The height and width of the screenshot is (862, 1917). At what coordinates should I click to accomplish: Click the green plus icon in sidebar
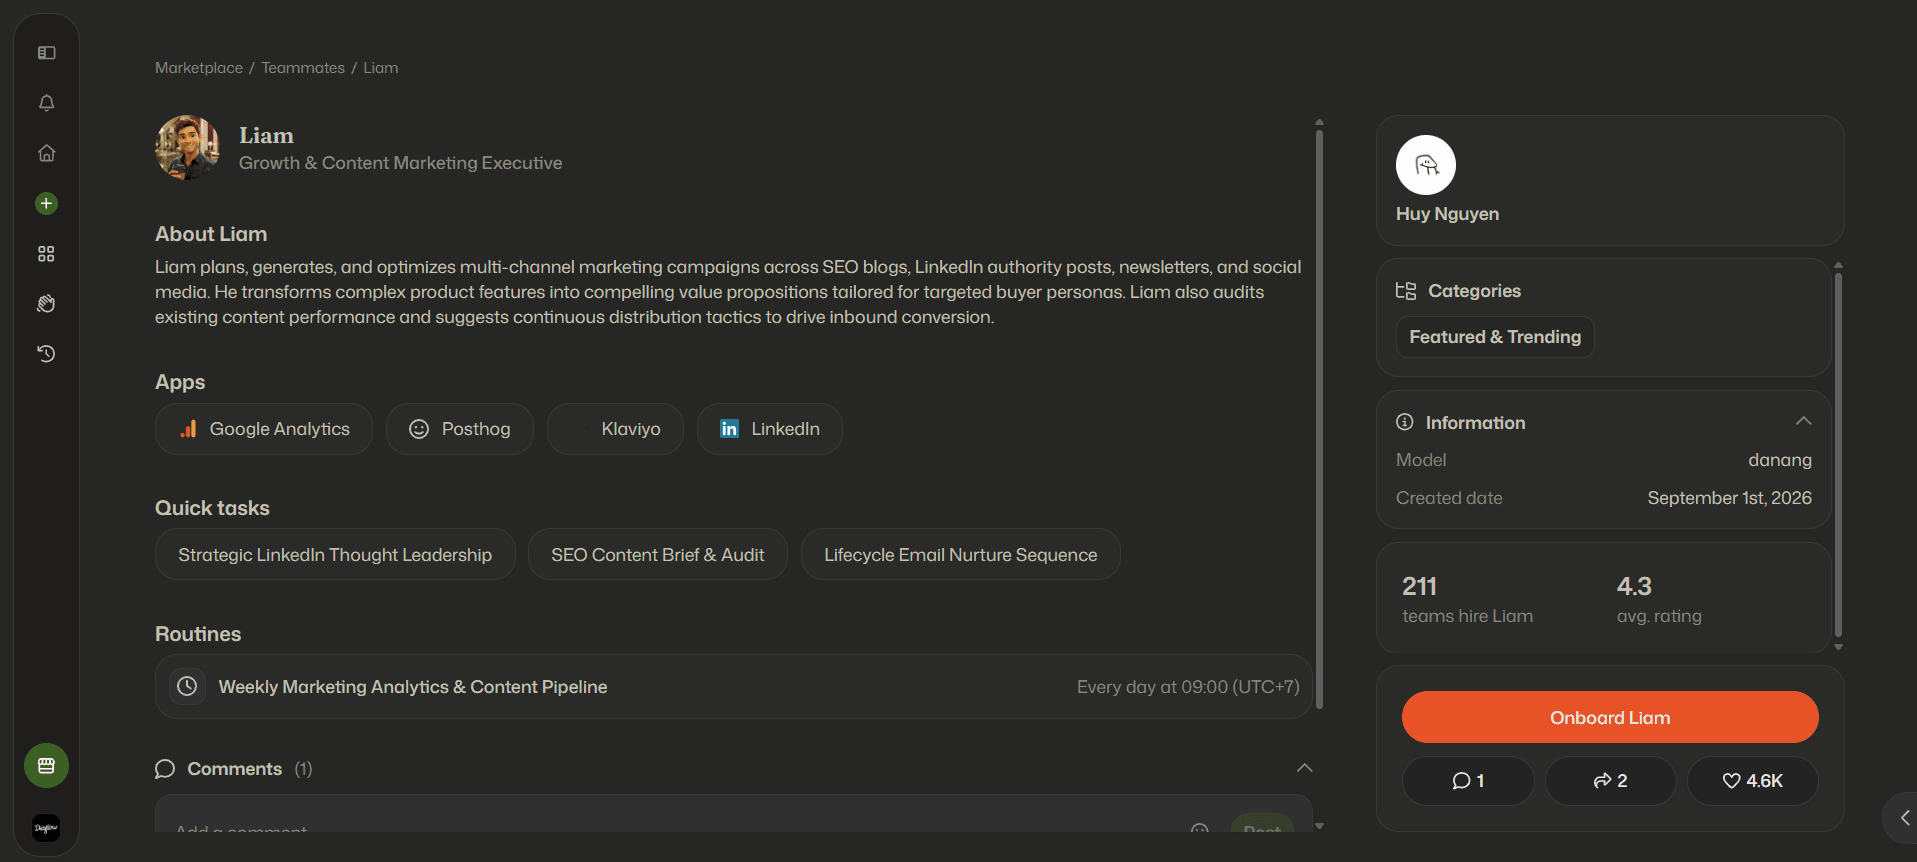[46, 204]
